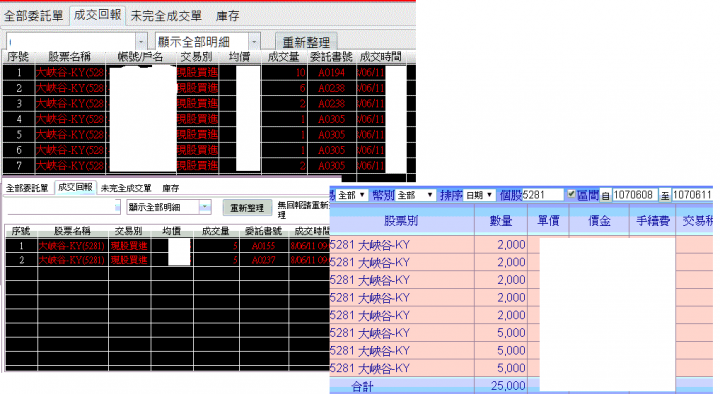720x394 pixels.
Task: Click 帳號/戶名 column header
Action: (141, 57)
